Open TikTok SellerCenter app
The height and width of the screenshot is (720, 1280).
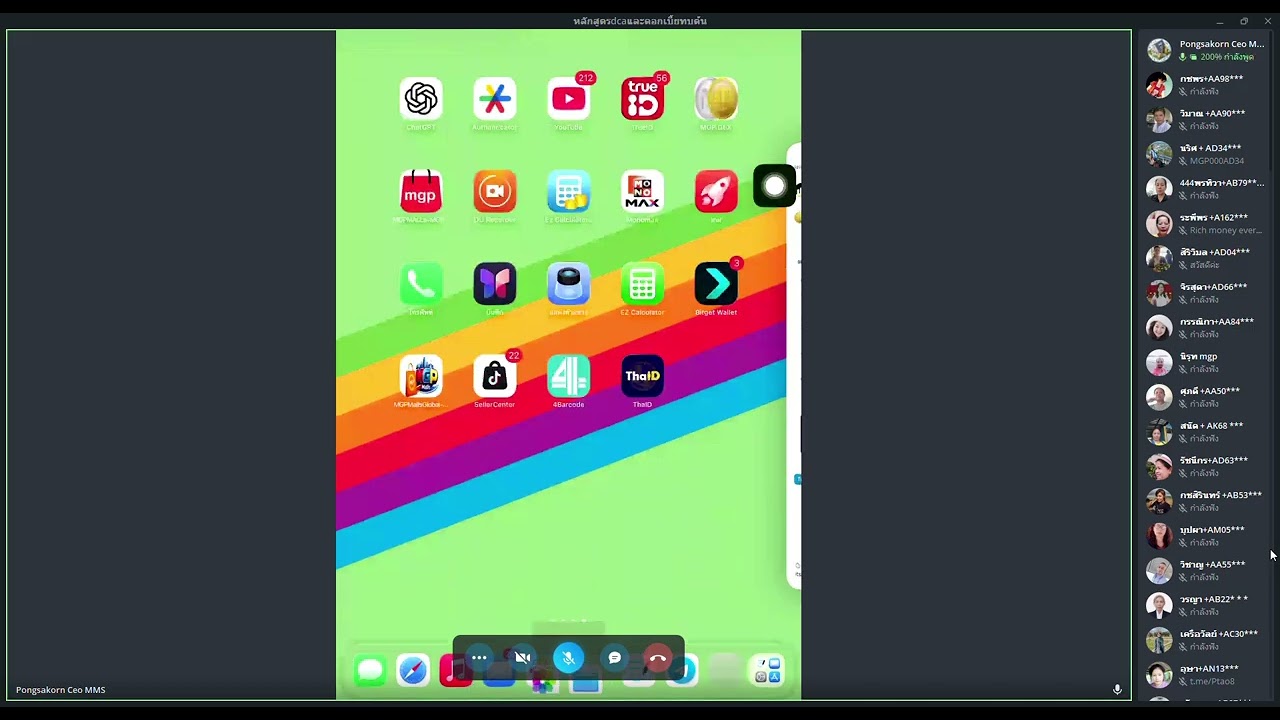click(495, 376)
